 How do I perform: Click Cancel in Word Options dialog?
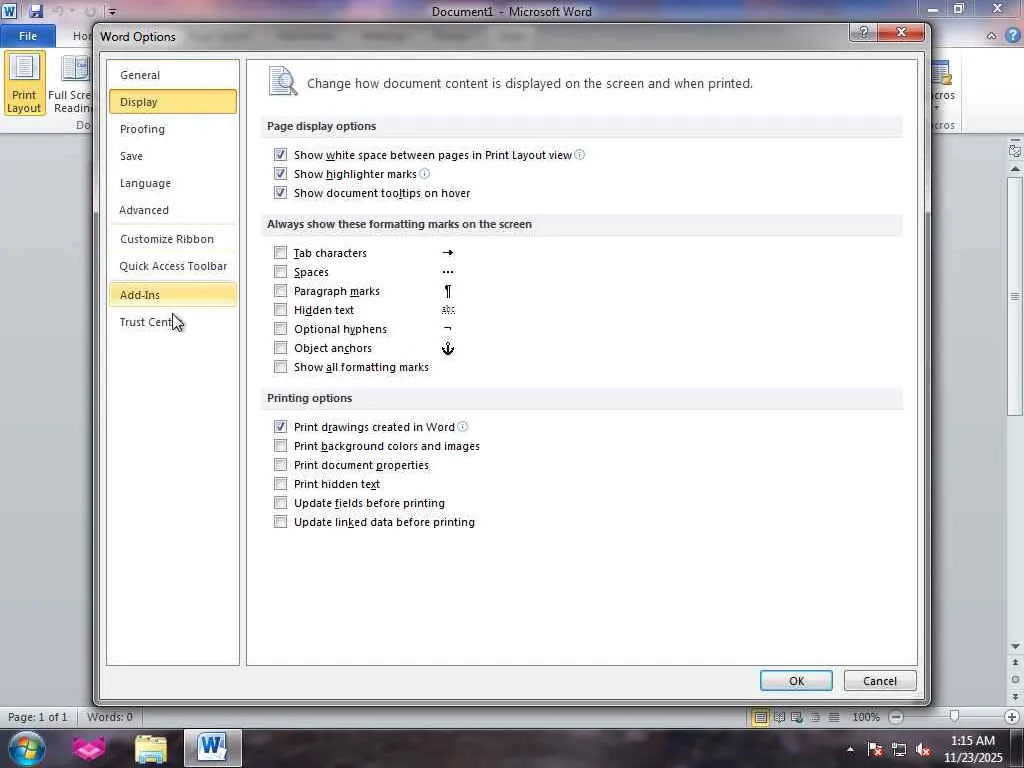[x=880, y=680]
